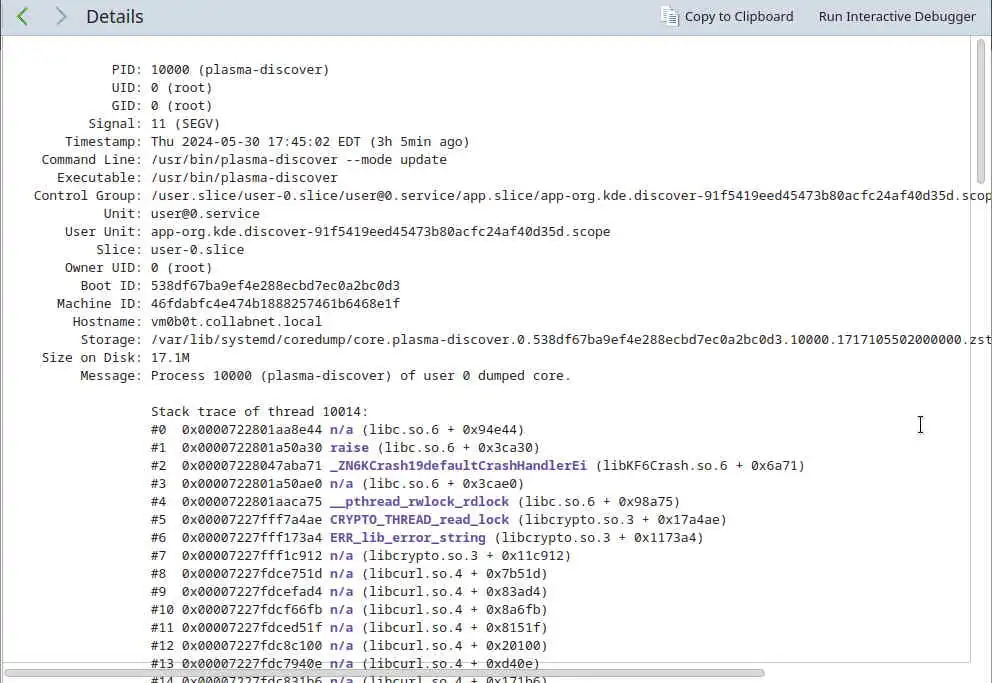Click ERR_lib_error_string in frame #6
Image resolution: width=992 pixels, height=683 pixels.
click(x=408, y=538)
